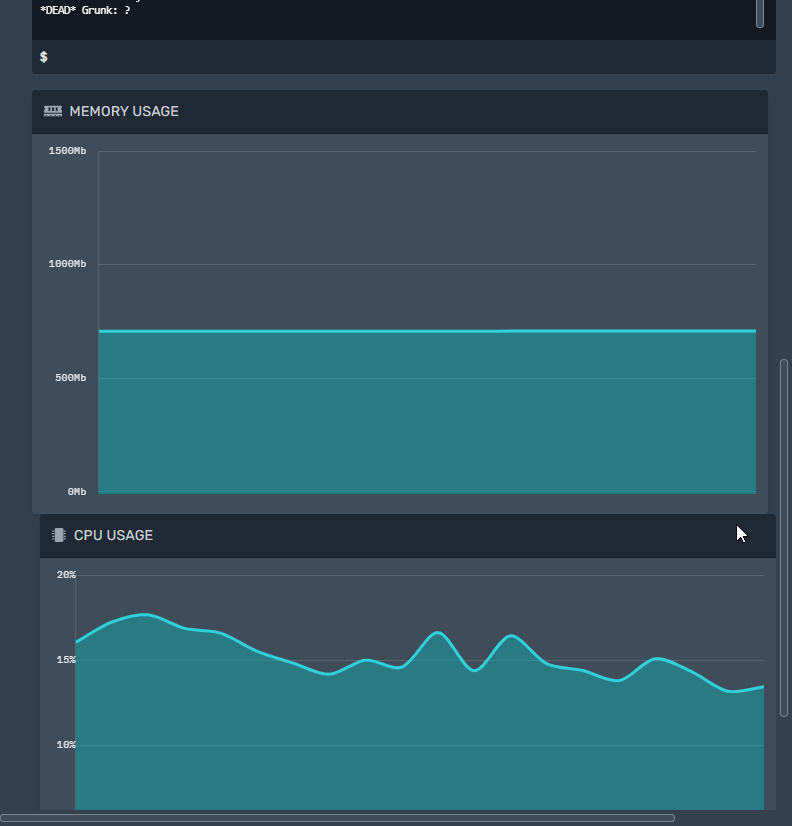Click the 10% CPU axis label
This screenshot has width=792, height=826.
point(66,744)
